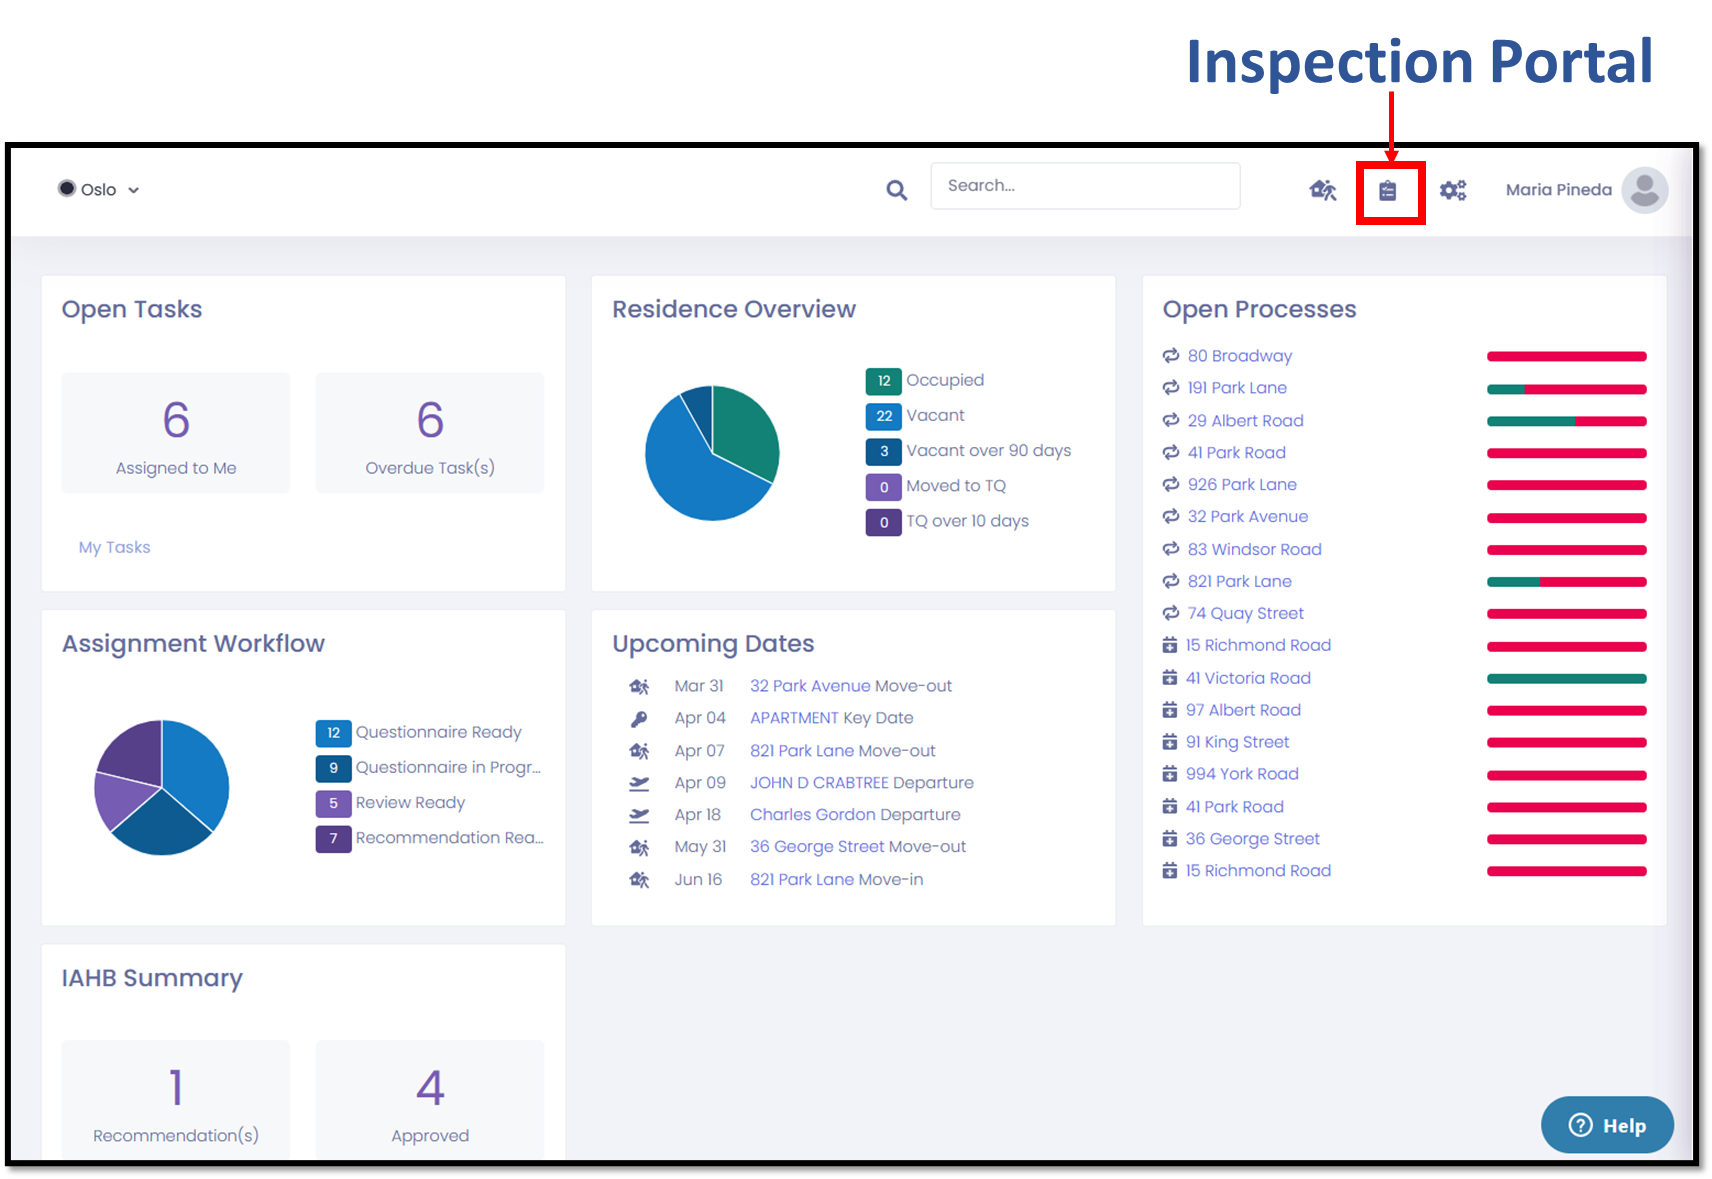
Task: Click the Review Ready badge 5
Action: click(x=333, y=803)
